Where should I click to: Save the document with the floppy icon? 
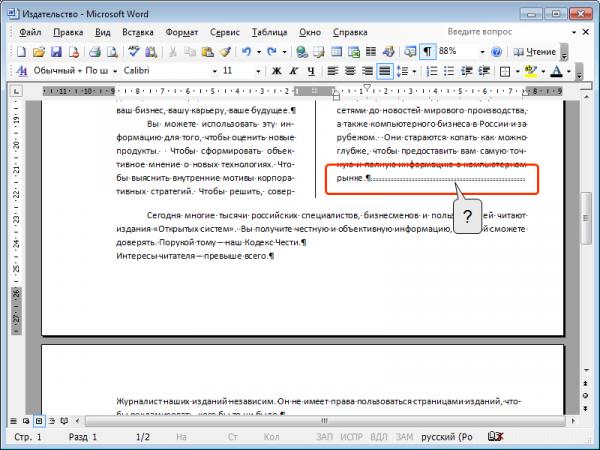56,52
